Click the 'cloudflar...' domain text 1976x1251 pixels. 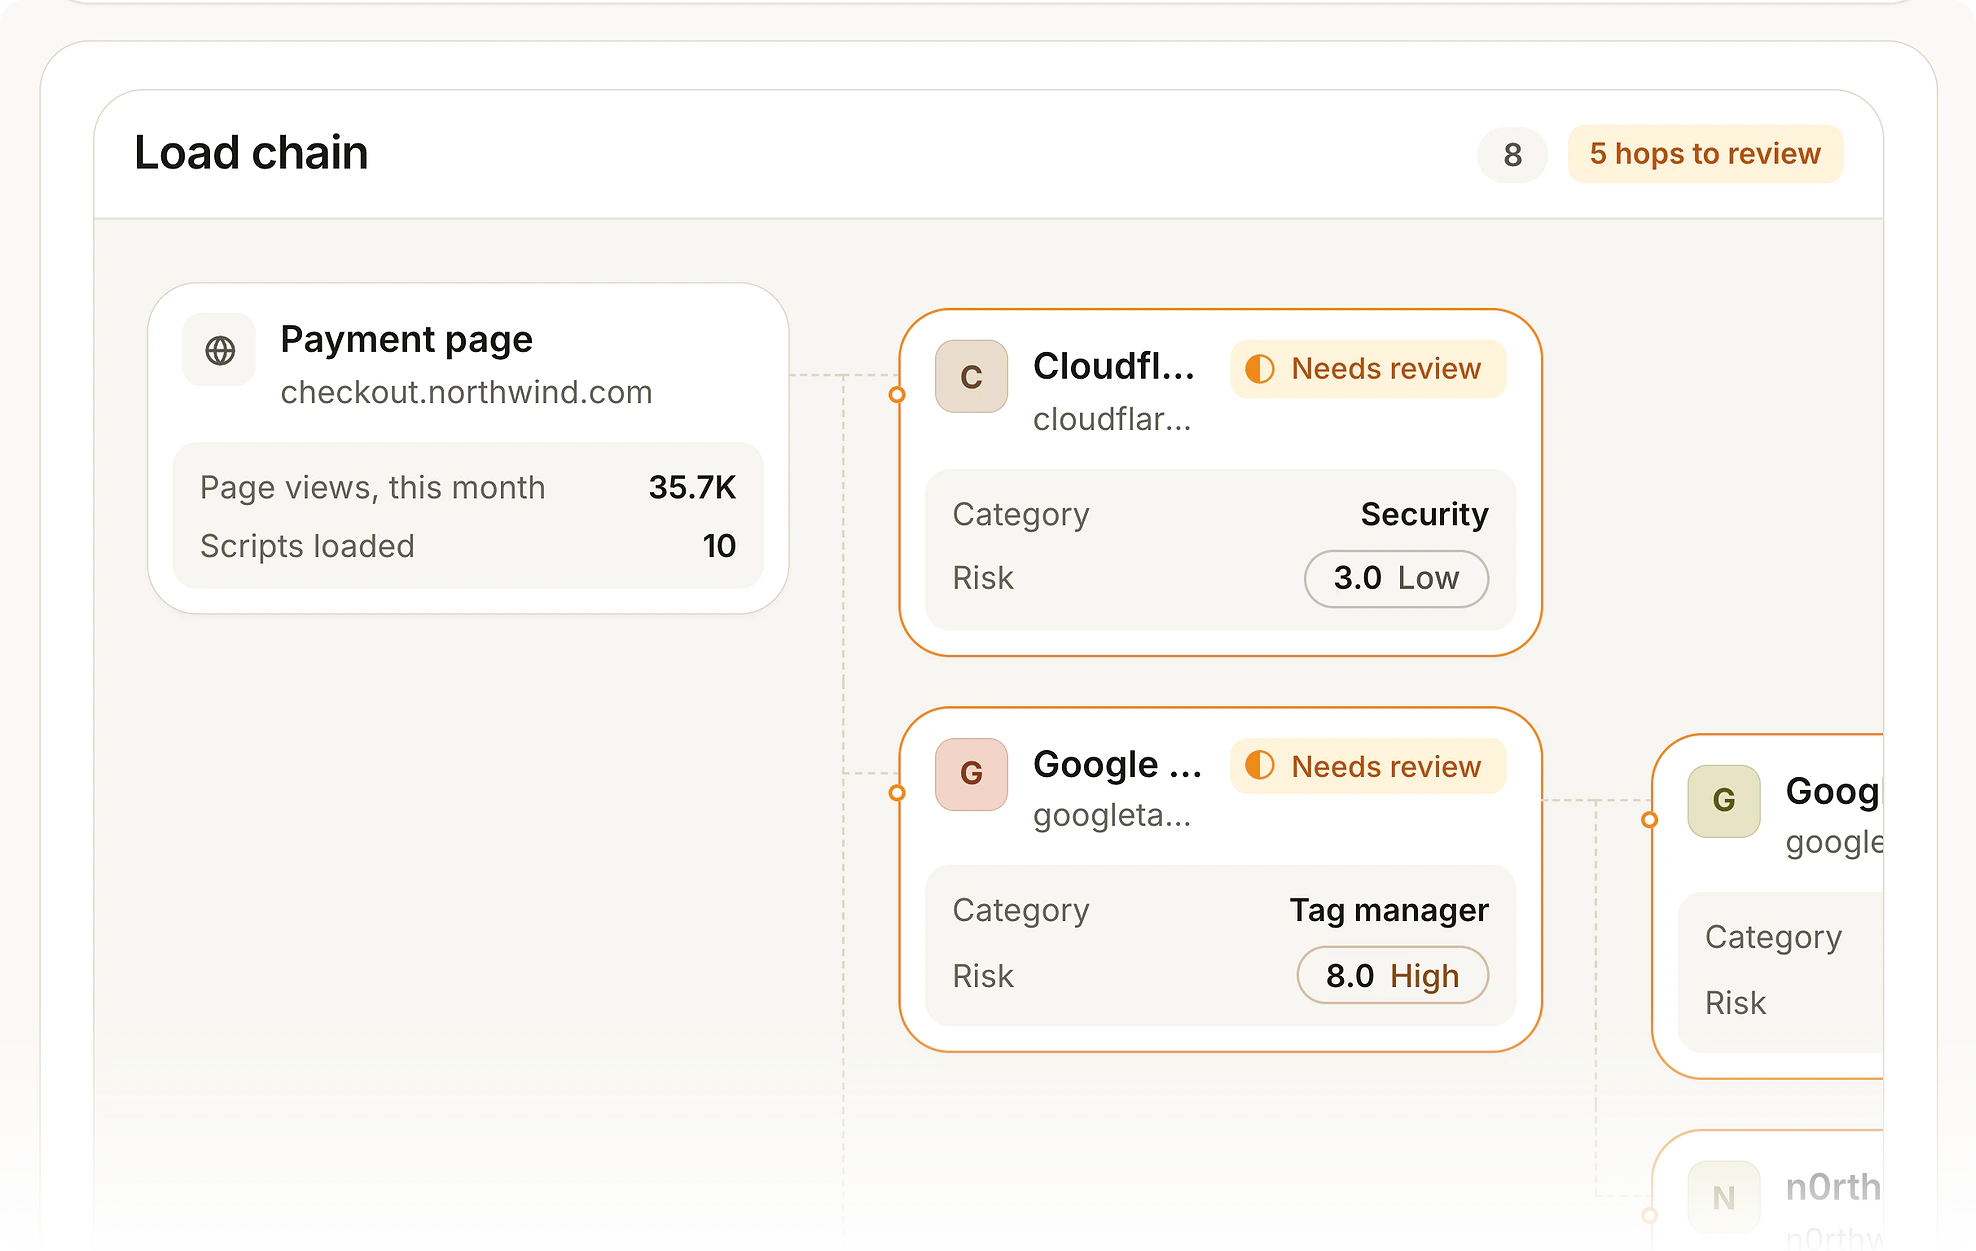(1112, 420)
